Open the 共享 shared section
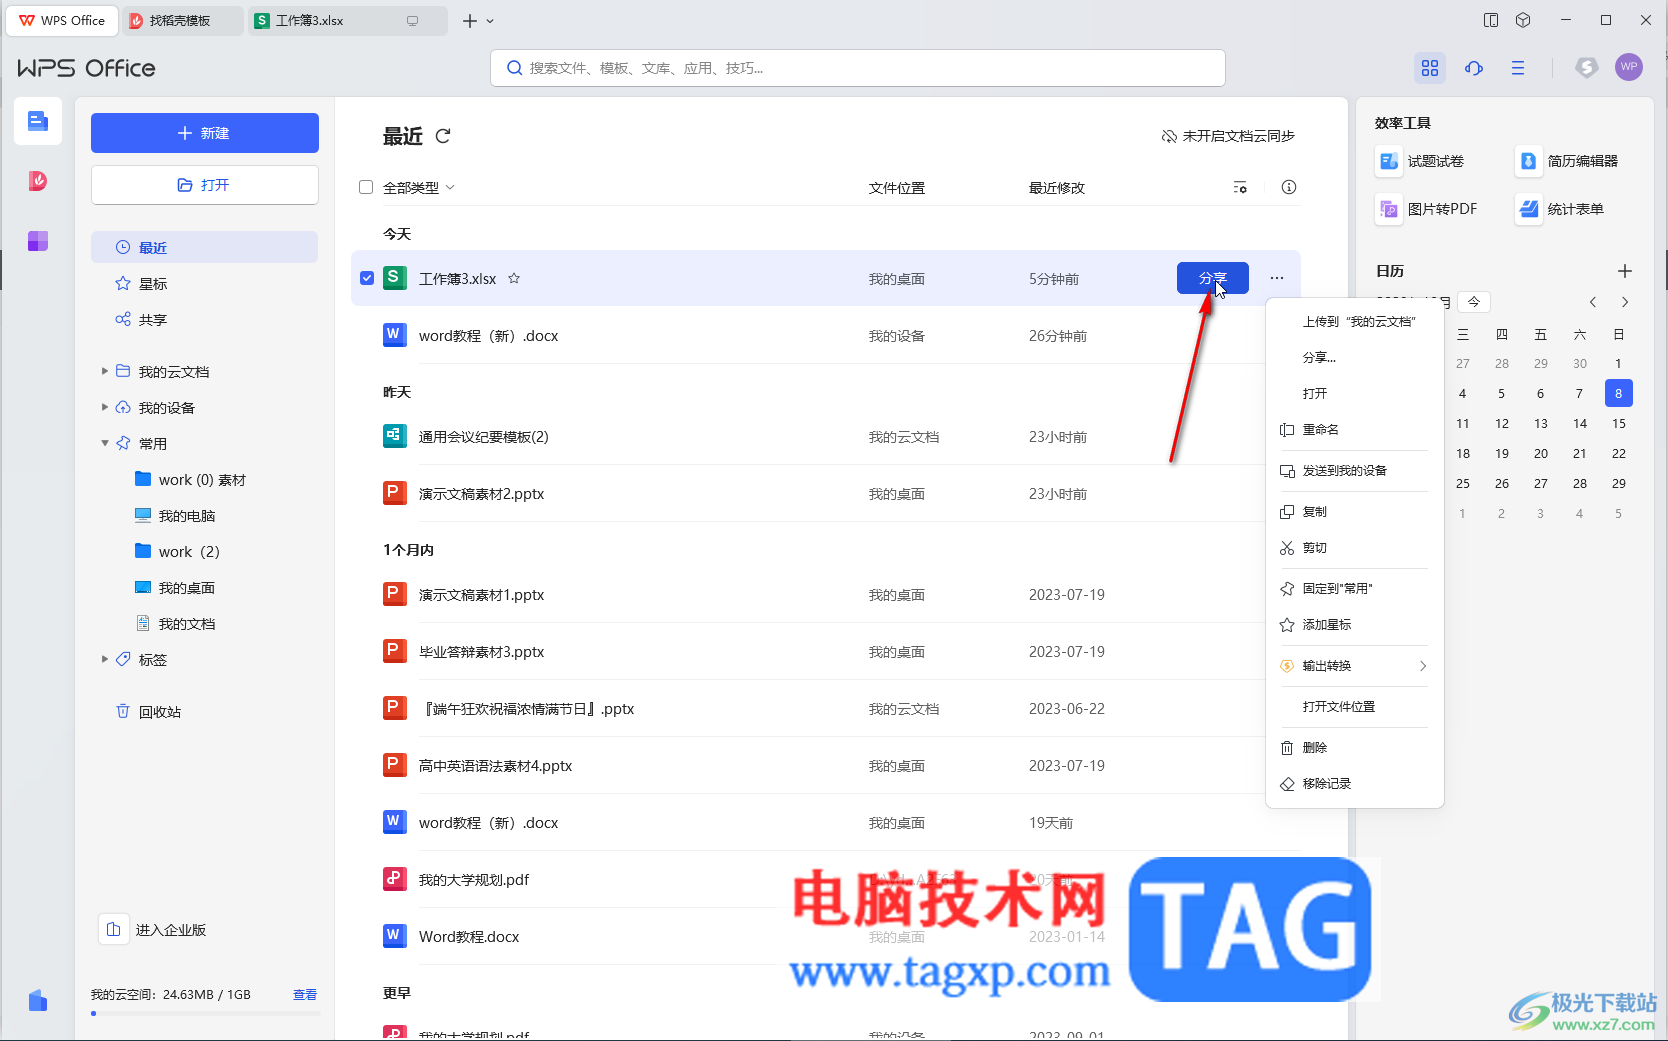The image size is (1668, 1041). click(205, 320)
